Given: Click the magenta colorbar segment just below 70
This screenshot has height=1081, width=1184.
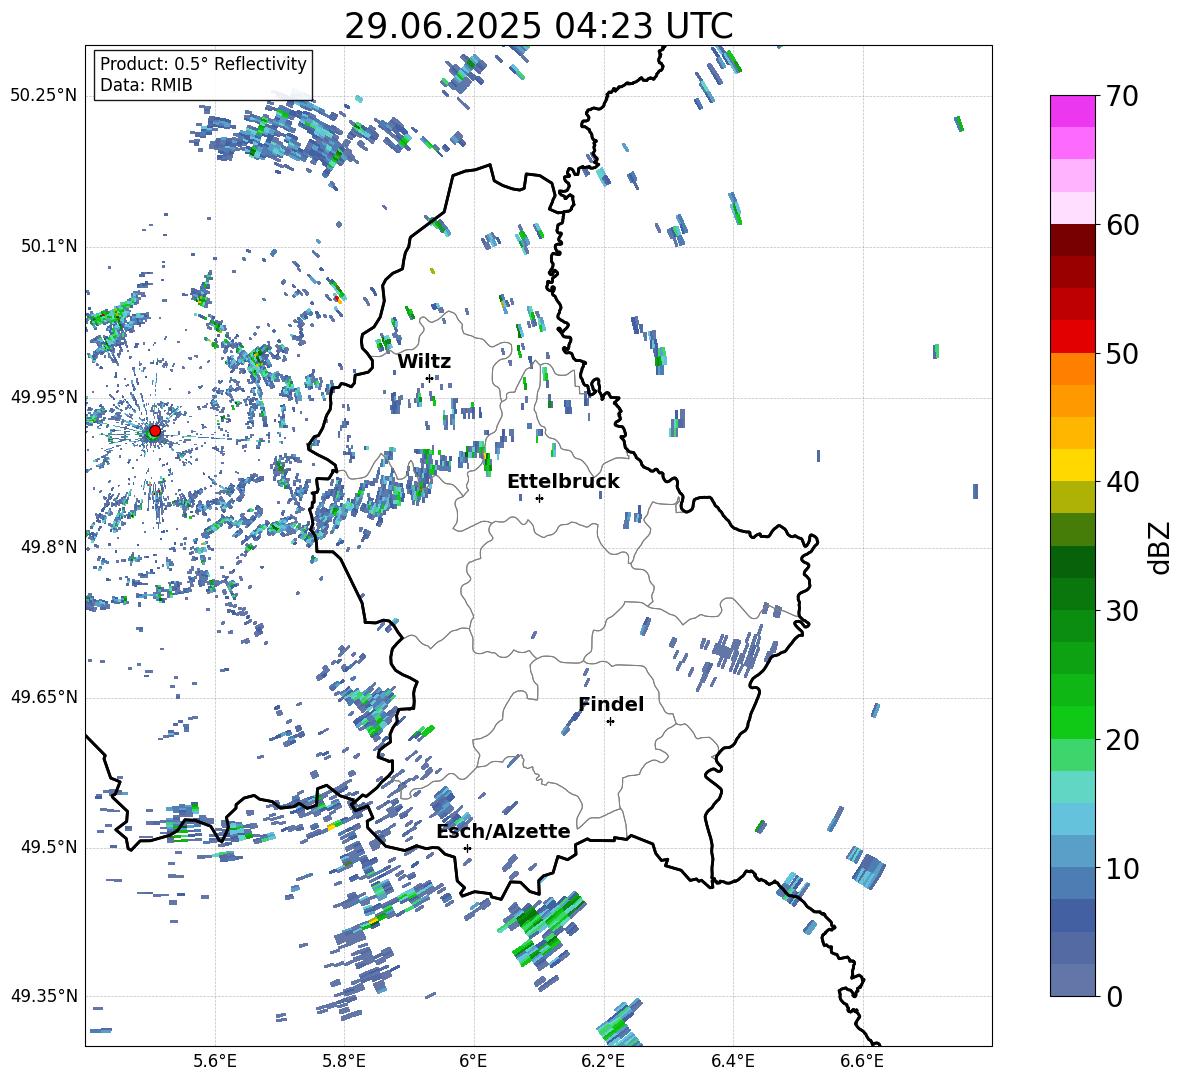Looking at the screenshot, I should tap(1073, 111).
